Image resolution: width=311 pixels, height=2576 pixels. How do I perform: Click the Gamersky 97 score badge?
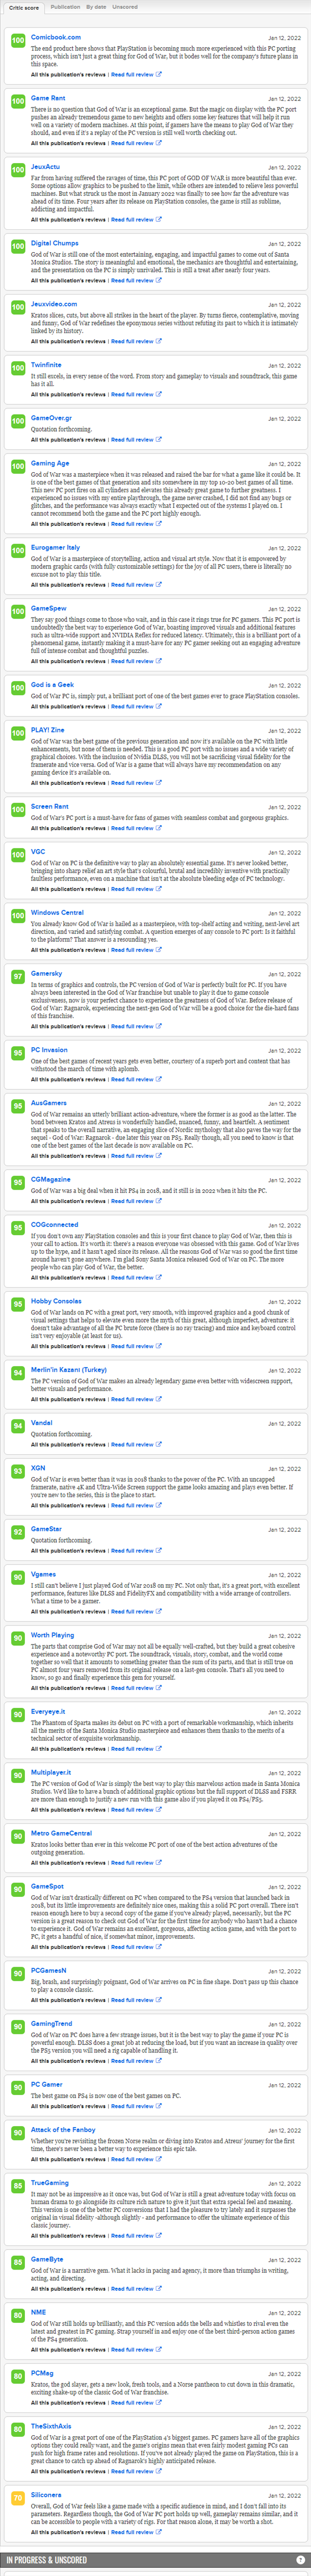pos(18,977)
